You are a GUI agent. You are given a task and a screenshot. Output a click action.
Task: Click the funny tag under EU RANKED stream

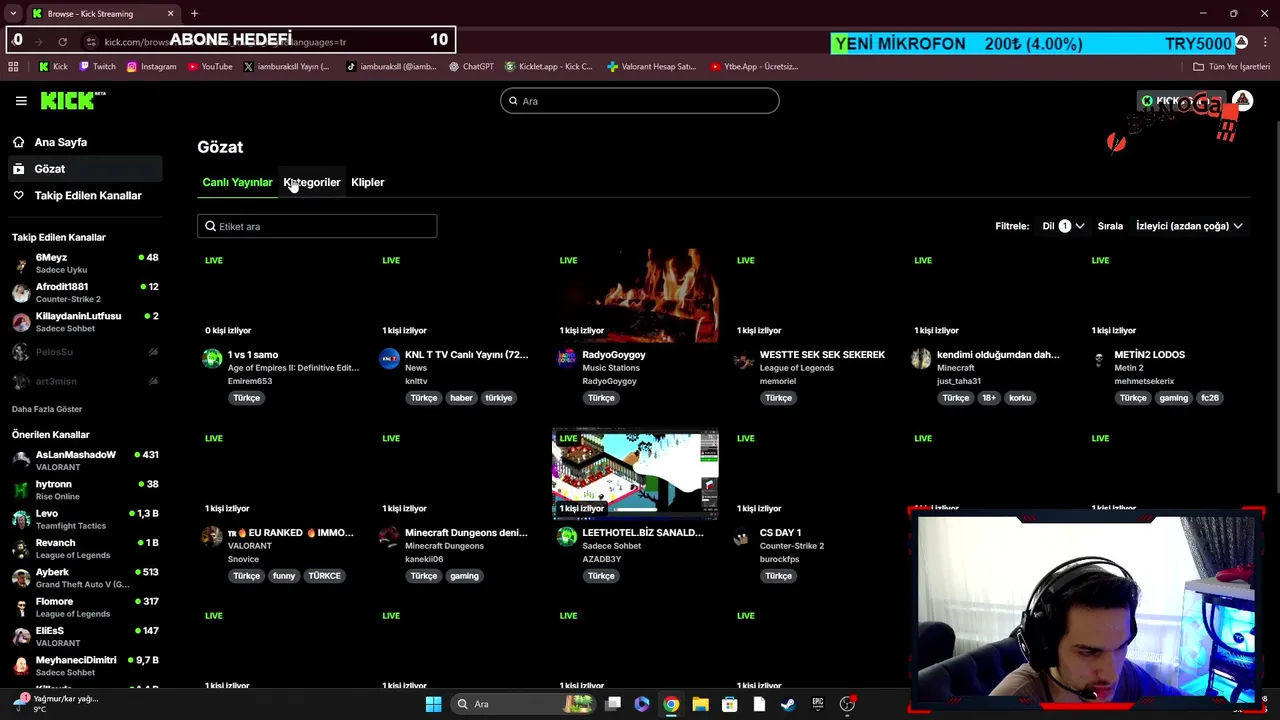pyautogui.click(x=284, y=576)
